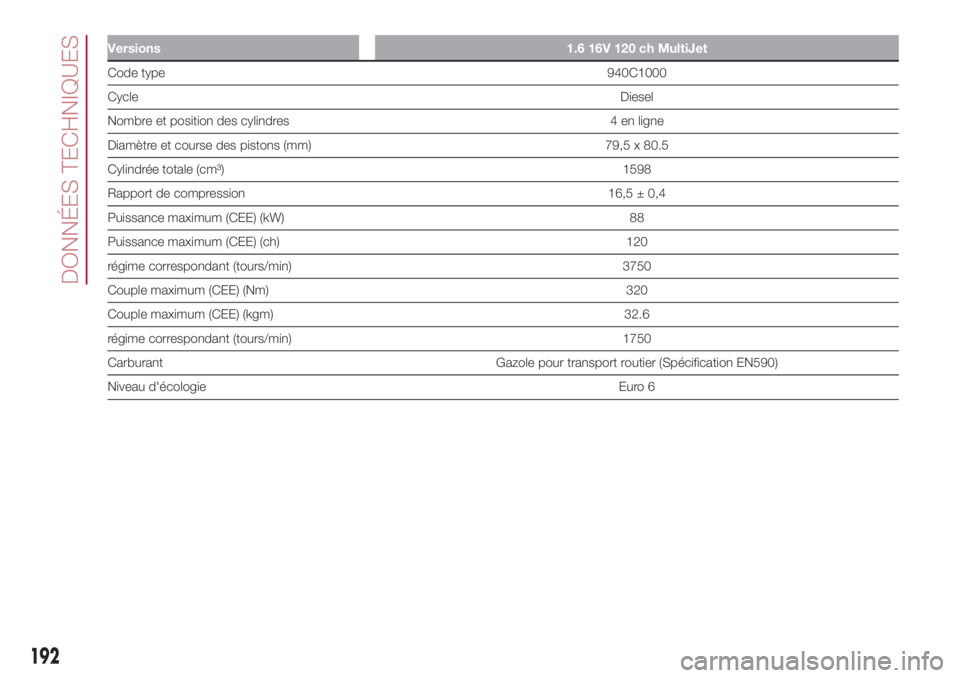
Task: Select the value '88'
Action: point(637,217)
